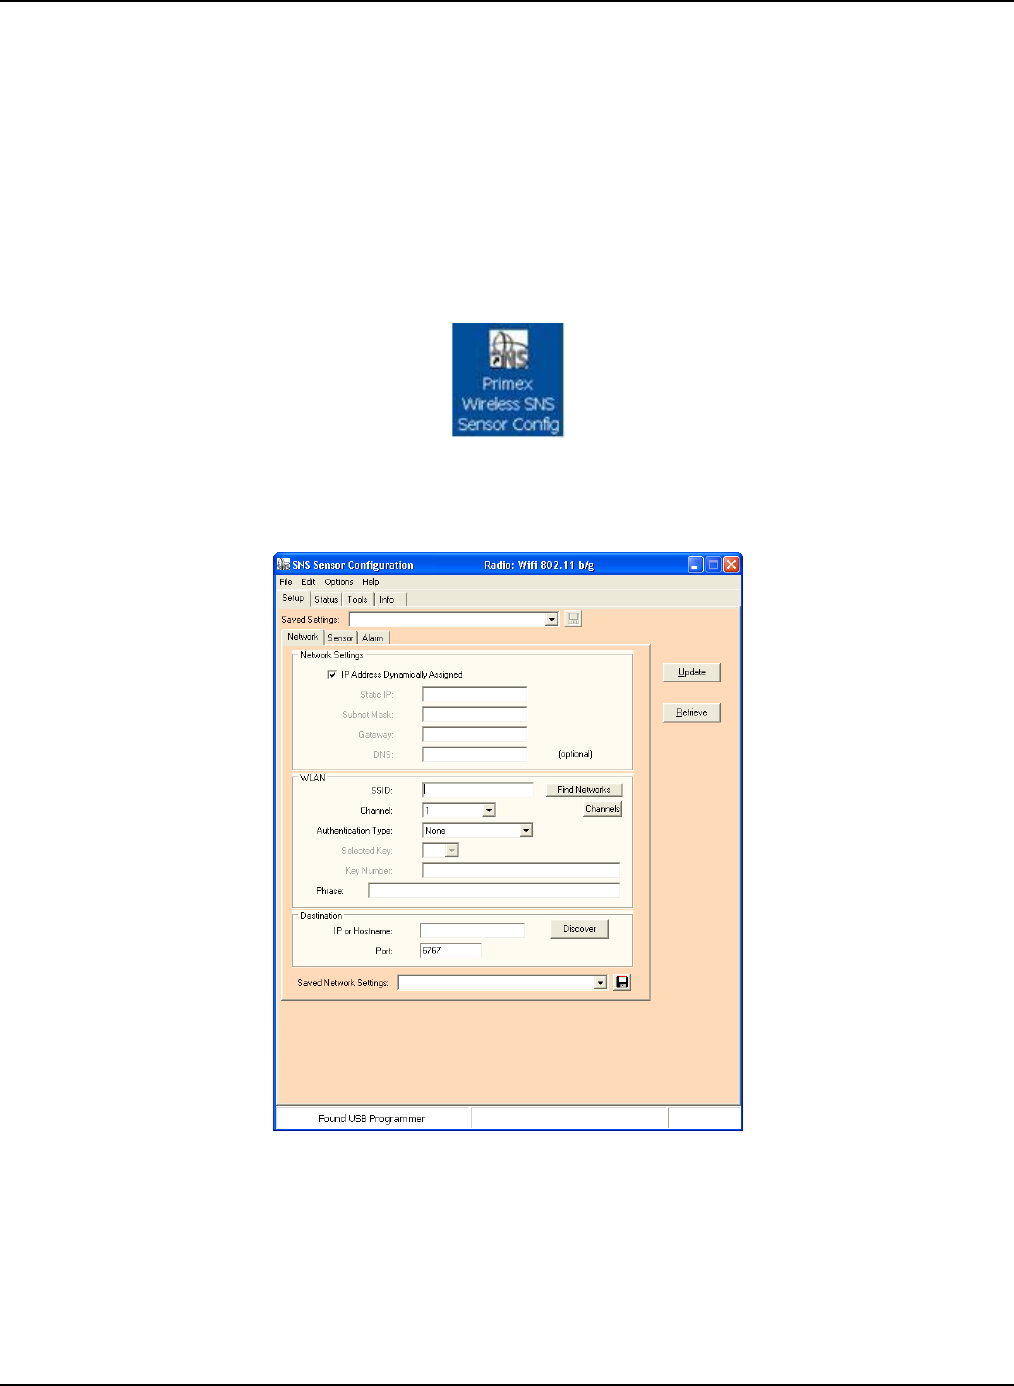The height and width of the screenshot is (1386, 1014).
Task: Click the Static IP field
Action: point(474,694)
